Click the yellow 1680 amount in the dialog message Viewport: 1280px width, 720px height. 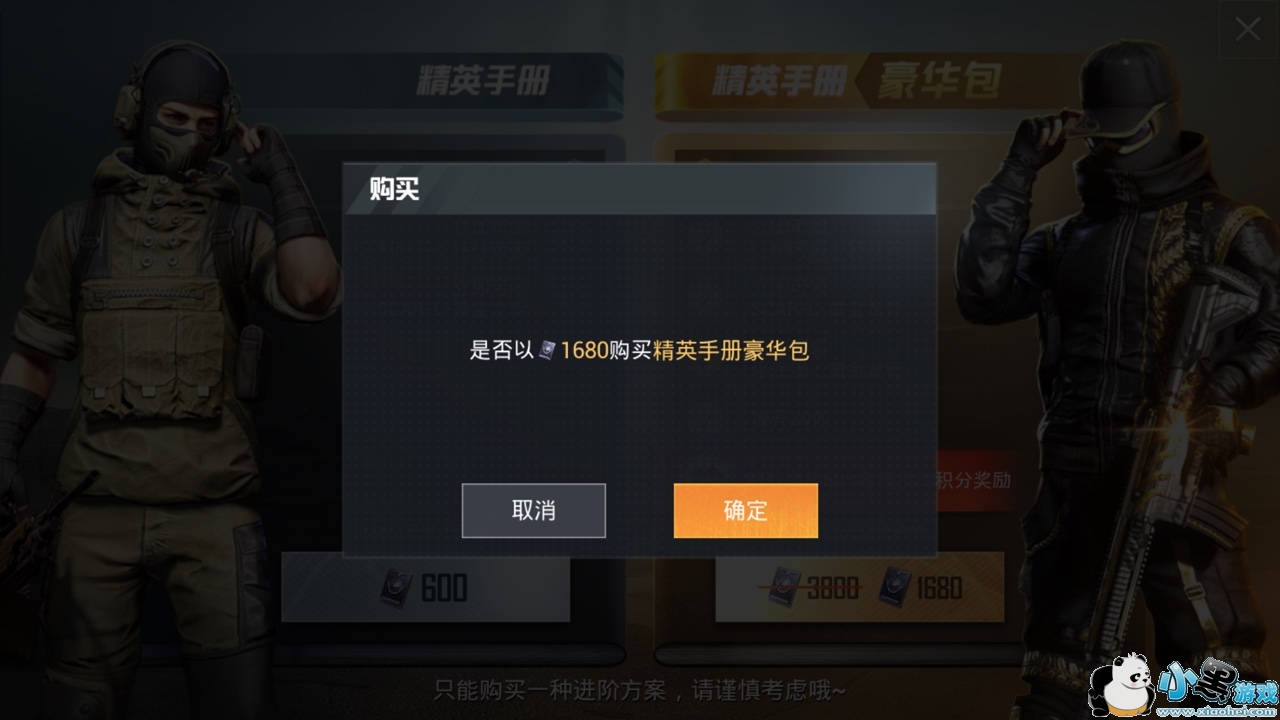pos(584,350)
